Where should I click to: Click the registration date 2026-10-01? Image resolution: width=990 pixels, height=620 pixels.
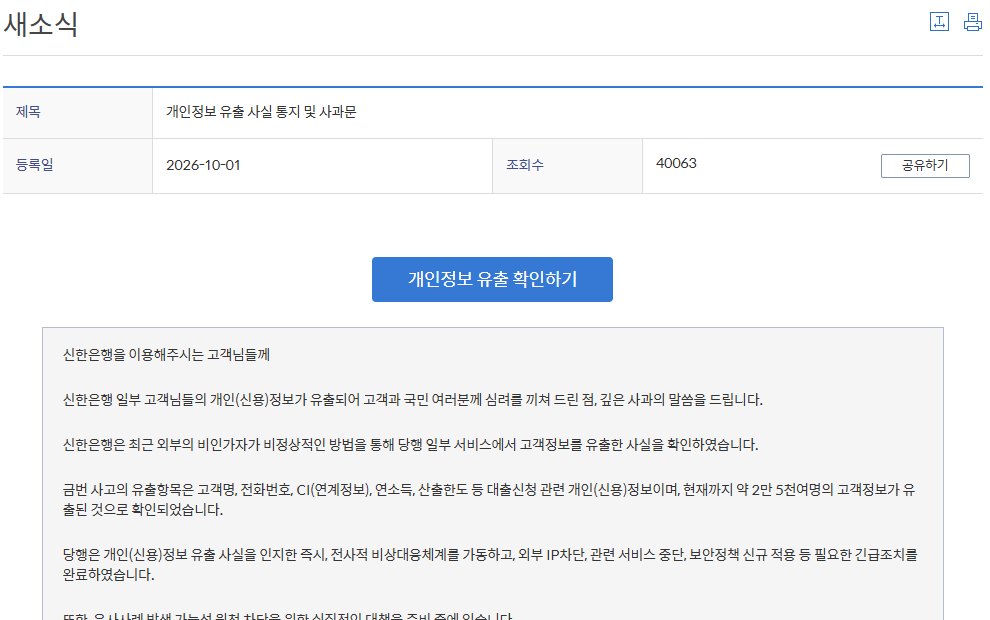tap(203, 165)
